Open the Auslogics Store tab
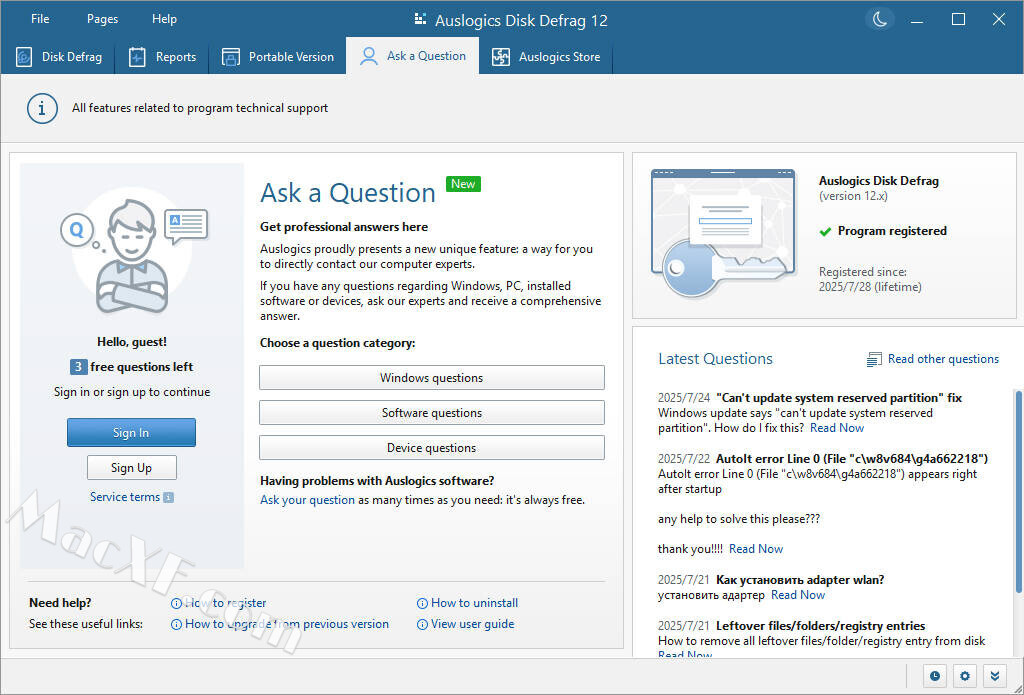Image resolution: width=1024 pixels, height=695 pixels. [x=546, y=57]
